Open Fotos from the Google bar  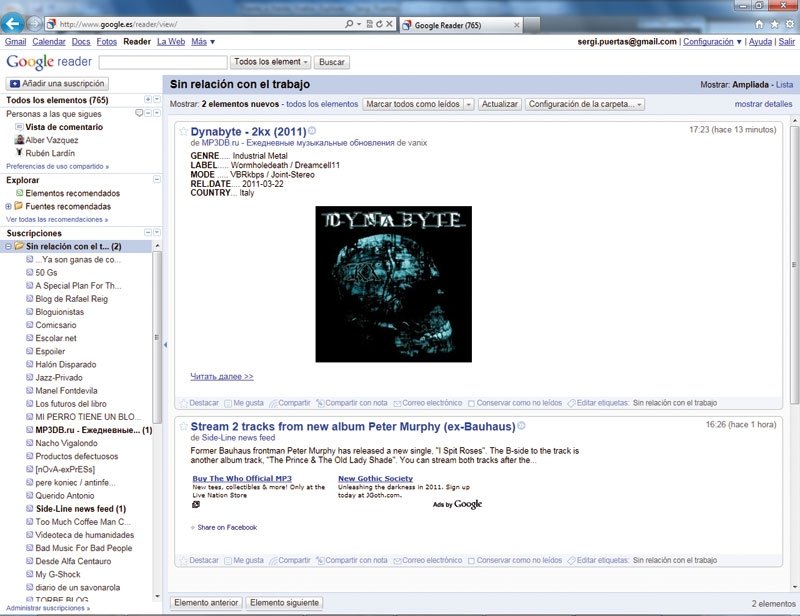[107, 42]
